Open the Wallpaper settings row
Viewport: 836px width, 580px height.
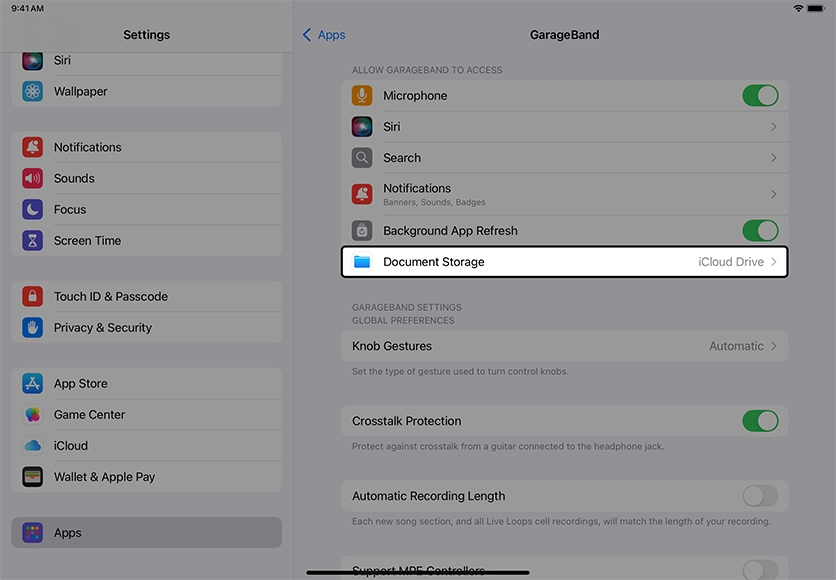pos(80,92)
